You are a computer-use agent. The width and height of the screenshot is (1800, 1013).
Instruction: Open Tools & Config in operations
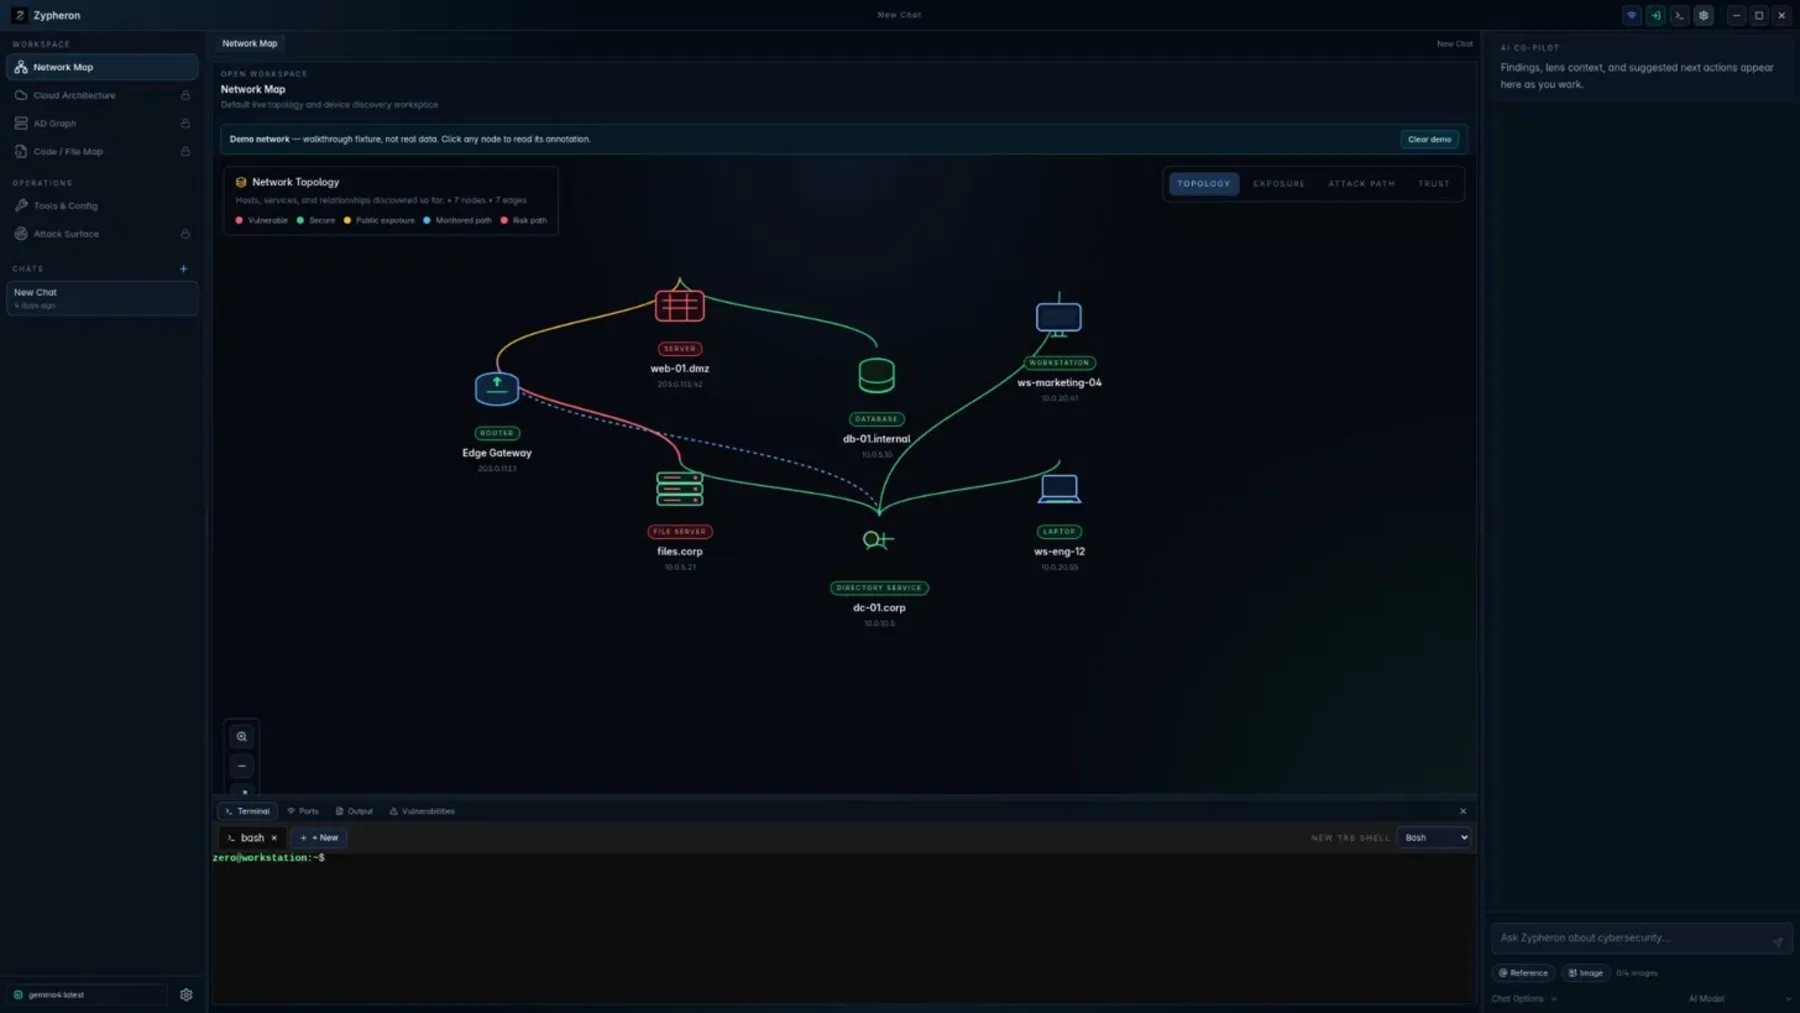click(102, 206)
